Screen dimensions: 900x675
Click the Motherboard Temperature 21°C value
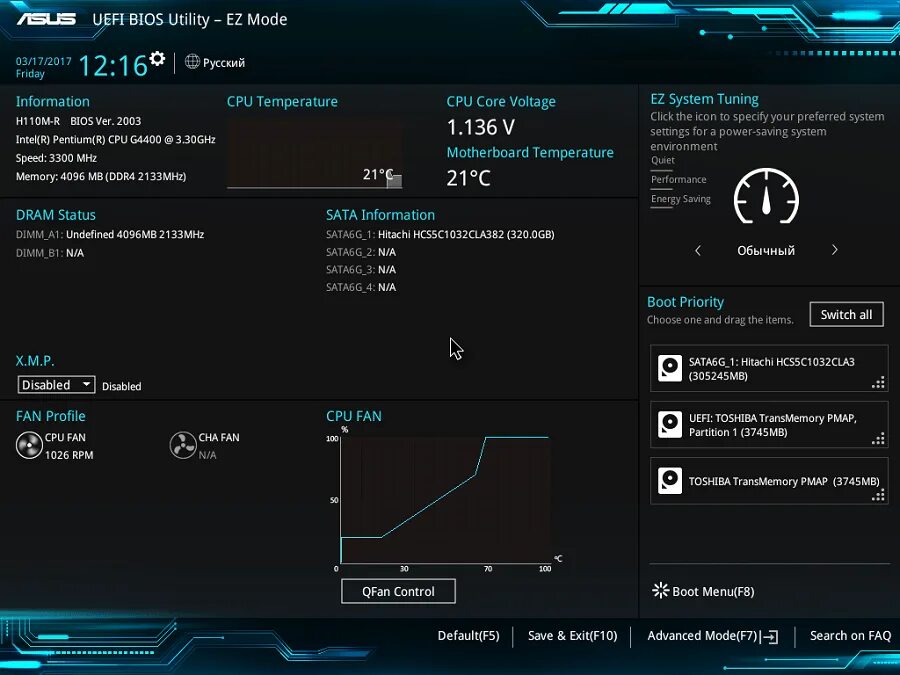(468, 179)
